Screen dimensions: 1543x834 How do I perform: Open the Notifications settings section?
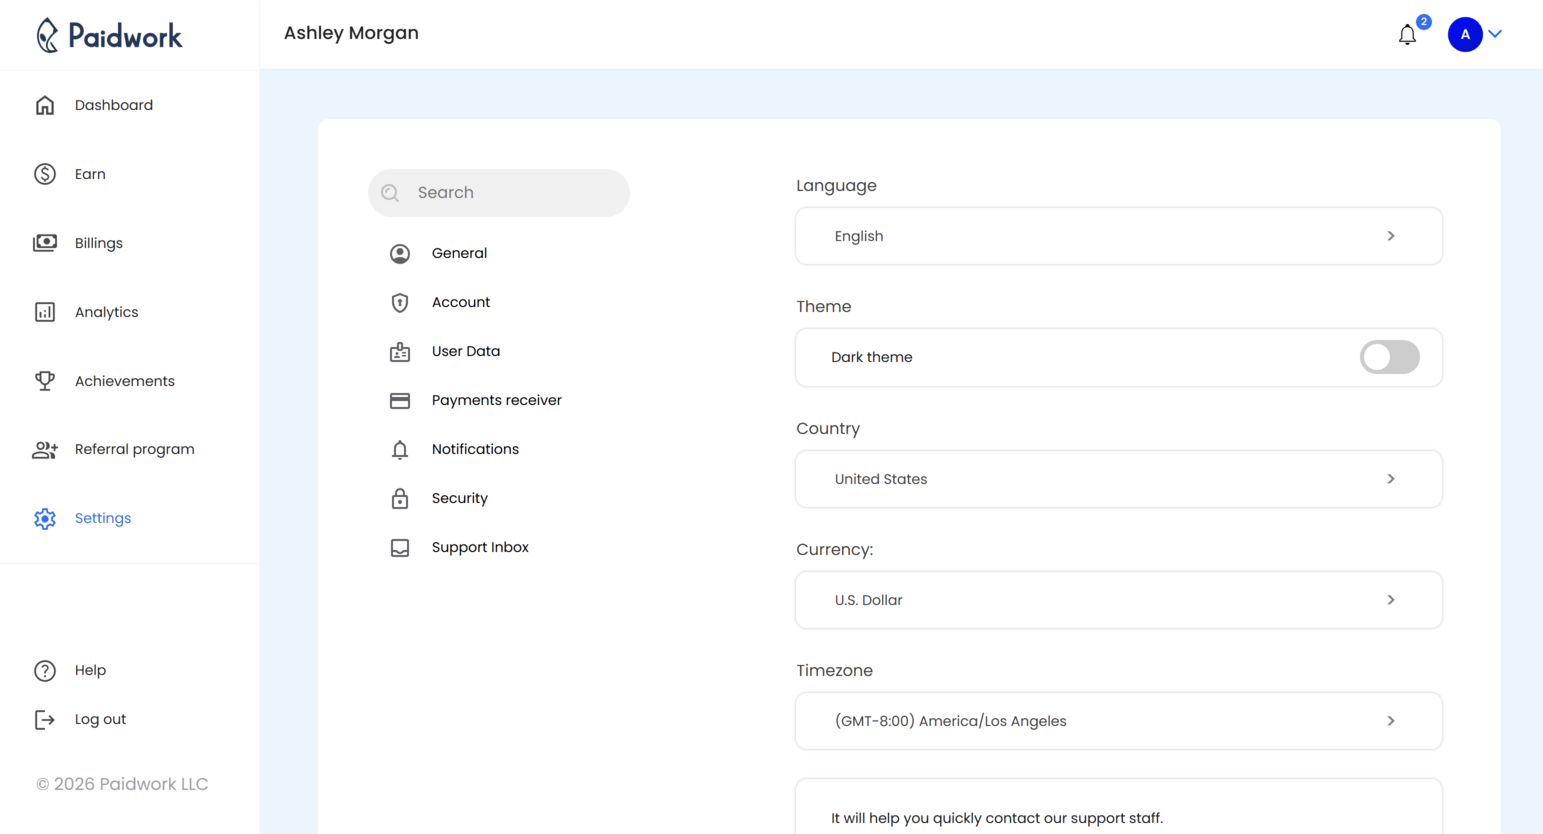coord(474,448)
